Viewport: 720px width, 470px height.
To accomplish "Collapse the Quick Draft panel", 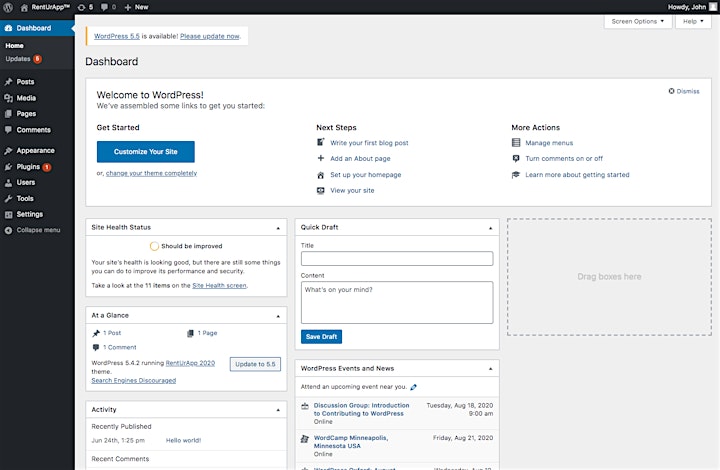I will (490, 228).
